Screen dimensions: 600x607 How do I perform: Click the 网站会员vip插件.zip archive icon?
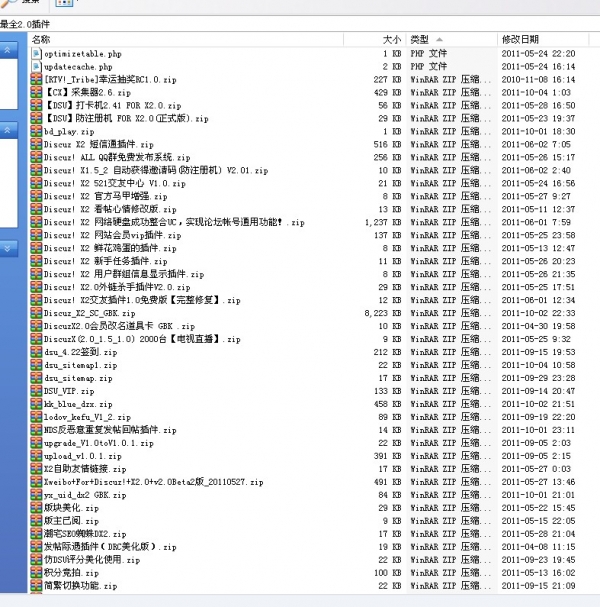tap(36, 235)
